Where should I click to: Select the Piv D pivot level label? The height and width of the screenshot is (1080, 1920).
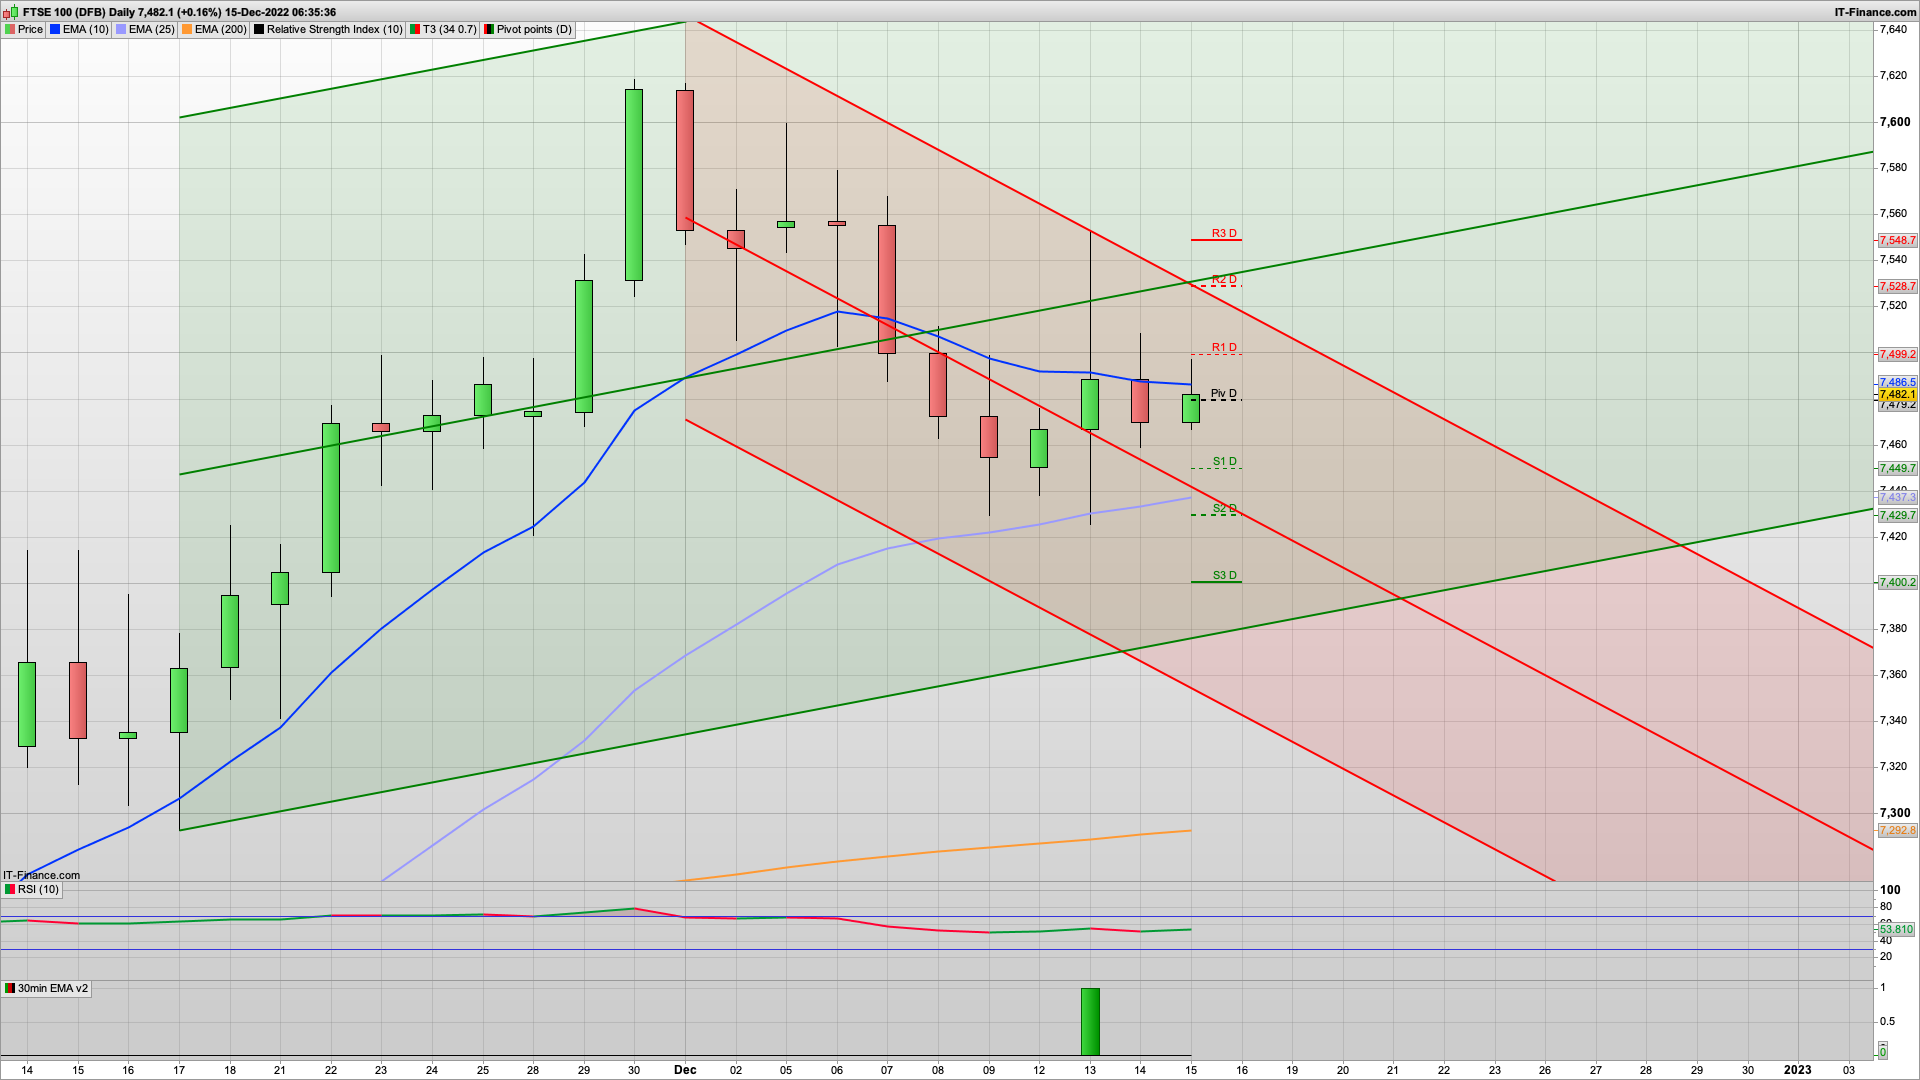pyautogui.click(x=1222, y=394)
